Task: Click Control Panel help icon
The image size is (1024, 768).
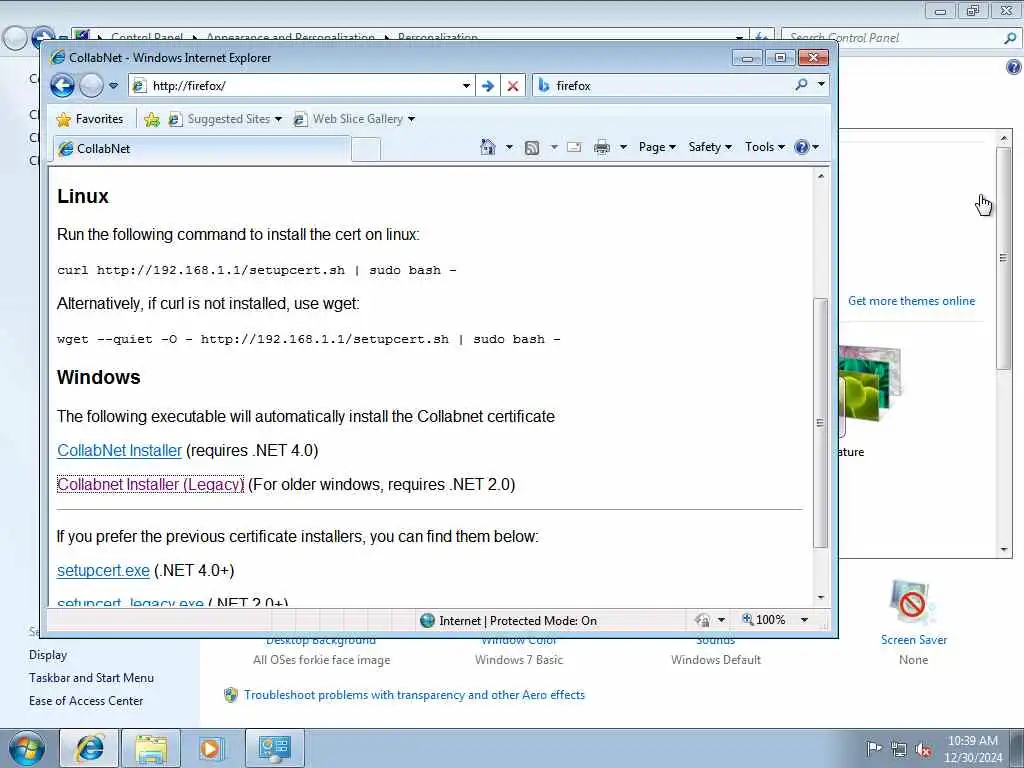Action: pos(1014,67)
